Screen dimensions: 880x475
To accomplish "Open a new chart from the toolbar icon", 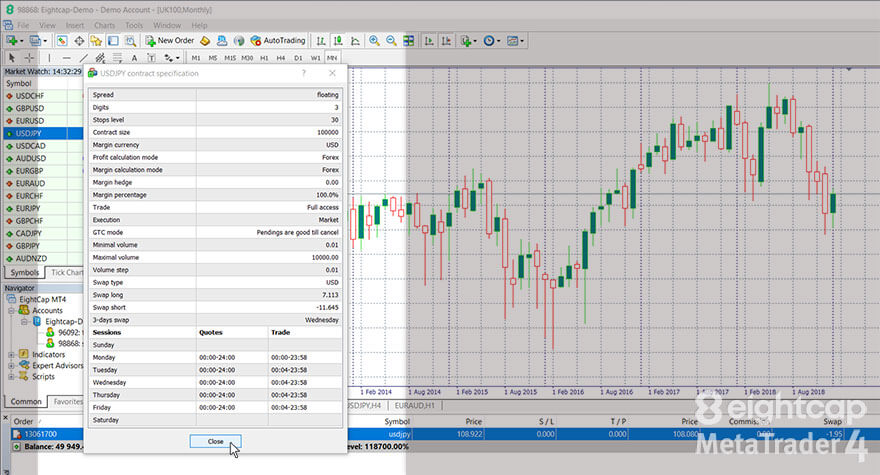I will click(11, 40).
